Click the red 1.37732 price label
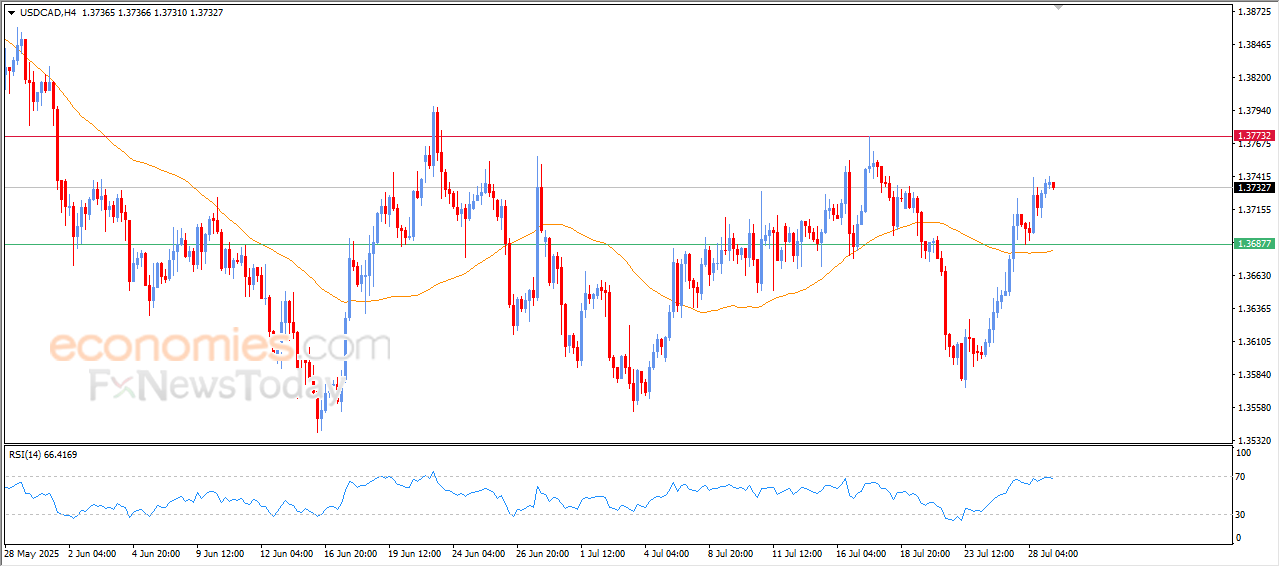The image size is (1280, 567). pos(1254,135)
